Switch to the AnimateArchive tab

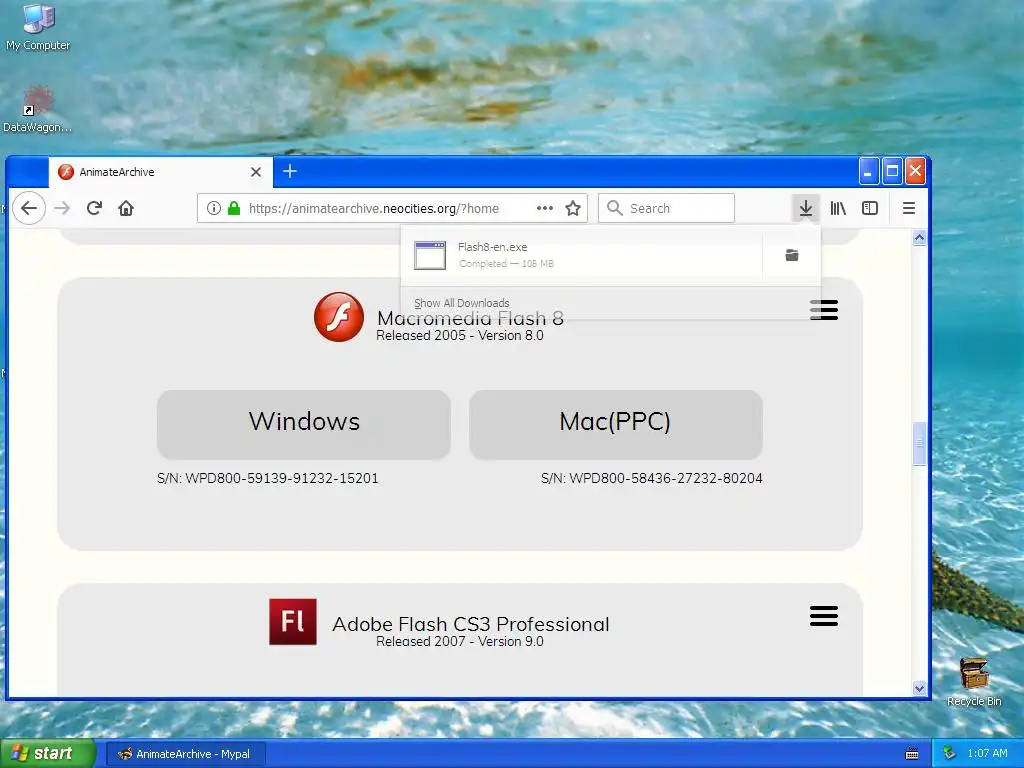coord(161,172)
